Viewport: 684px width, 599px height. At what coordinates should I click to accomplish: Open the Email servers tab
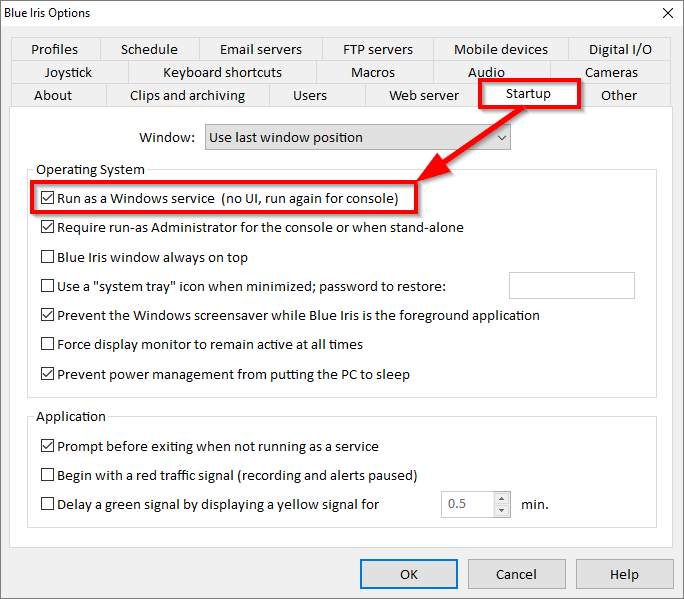click(x=260, y=49)
